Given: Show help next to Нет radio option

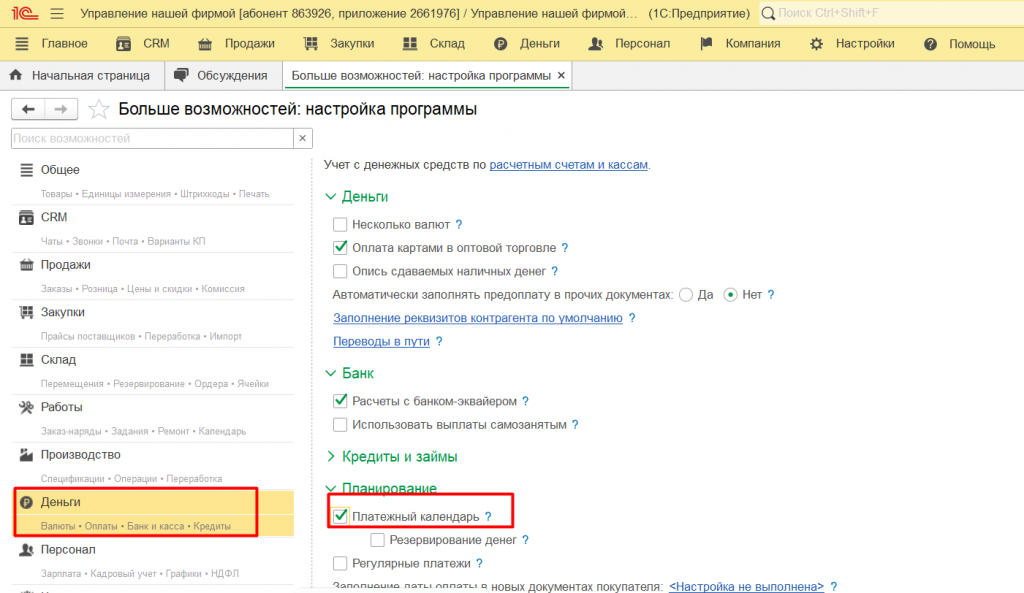Looking at the screenshot, I should point(771,295).
